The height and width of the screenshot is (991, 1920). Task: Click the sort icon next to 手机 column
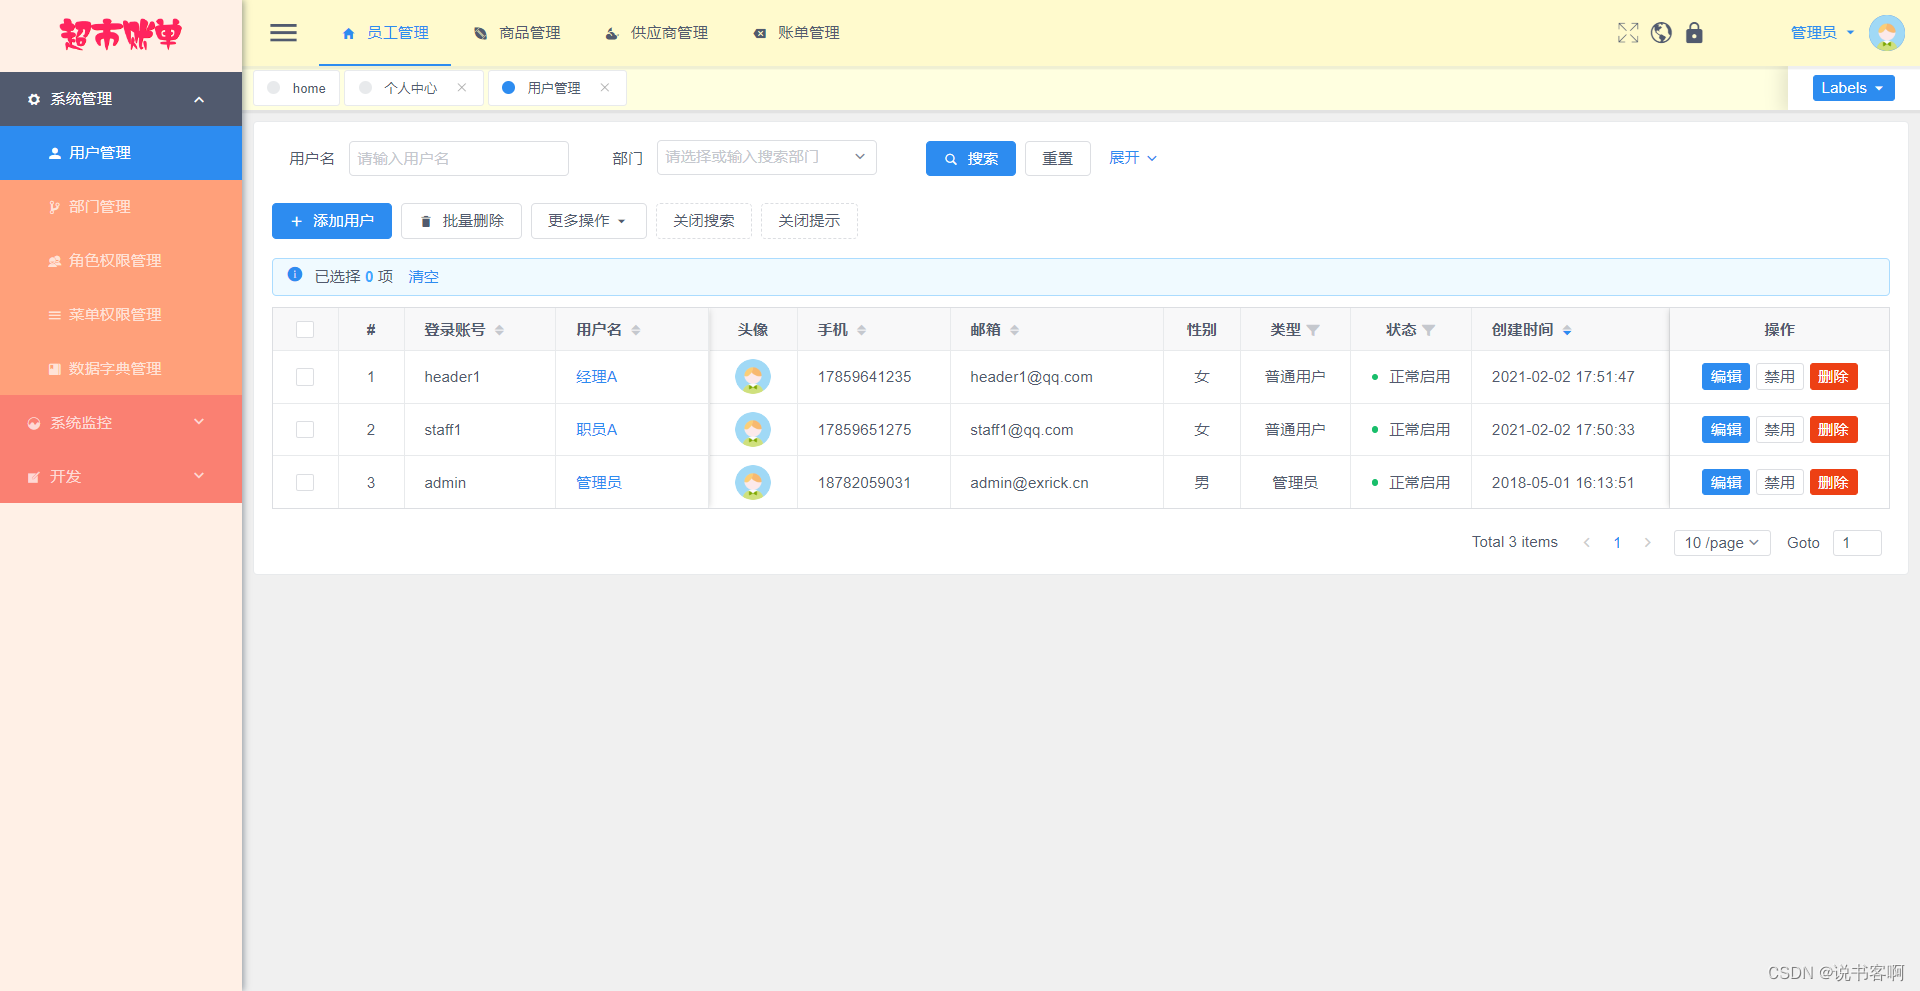pos(861,330)
